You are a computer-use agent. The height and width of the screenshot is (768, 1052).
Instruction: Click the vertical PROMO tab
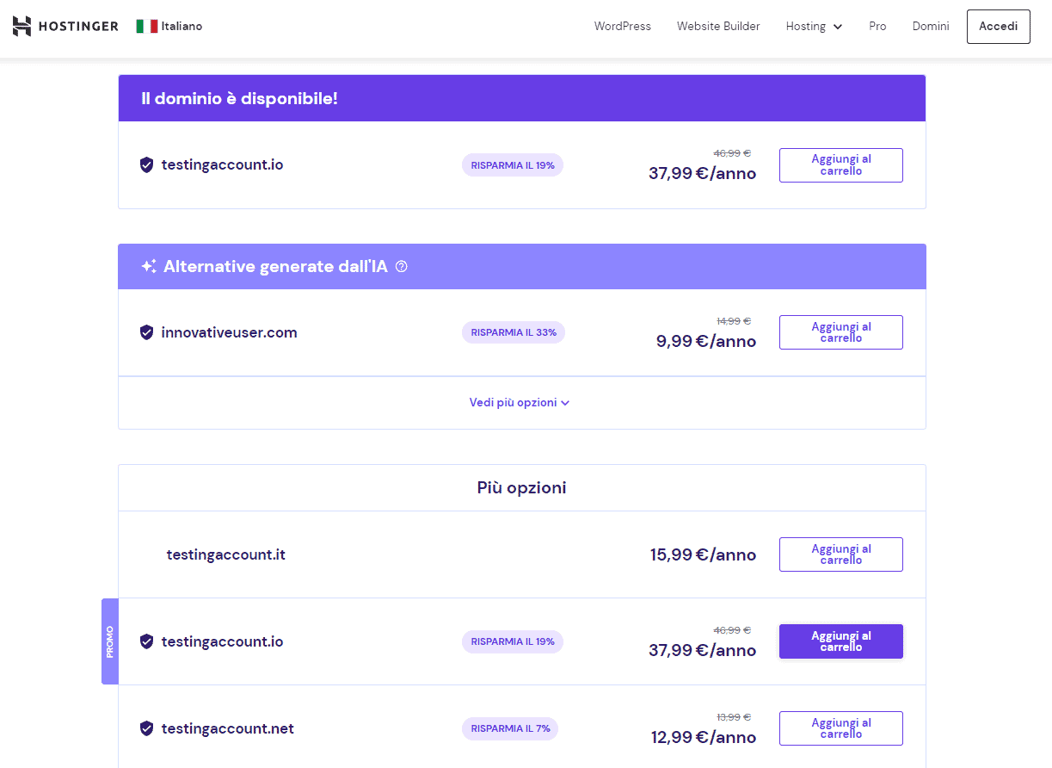click(110, 641)
